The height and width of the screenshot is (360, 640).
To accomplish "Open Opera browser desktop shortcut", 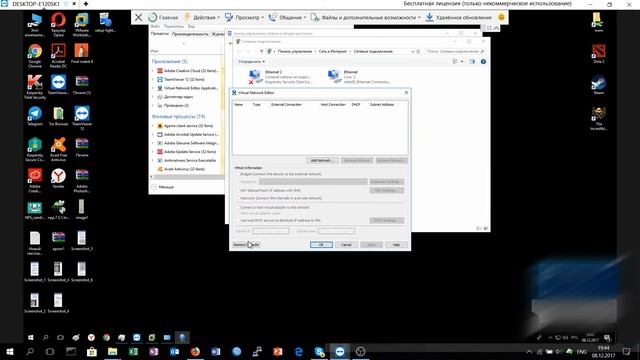I will point(58,24).
